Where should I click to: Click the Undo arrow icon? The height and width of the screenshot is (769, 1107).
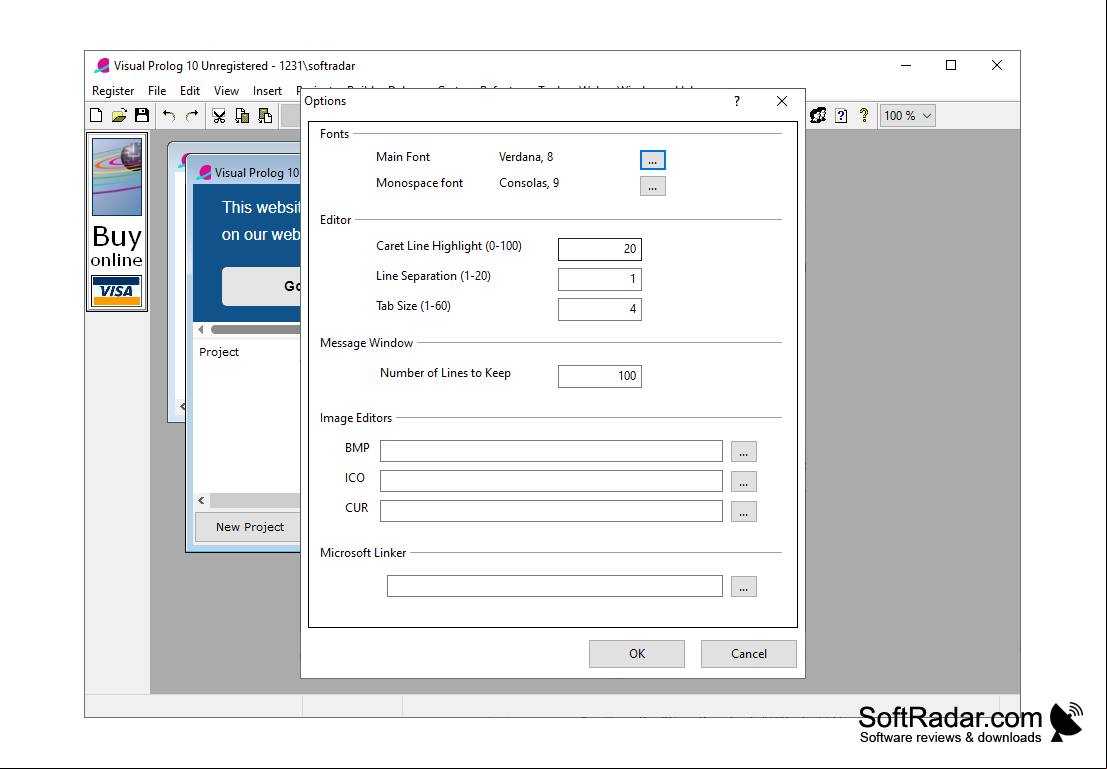pos(169,115)
